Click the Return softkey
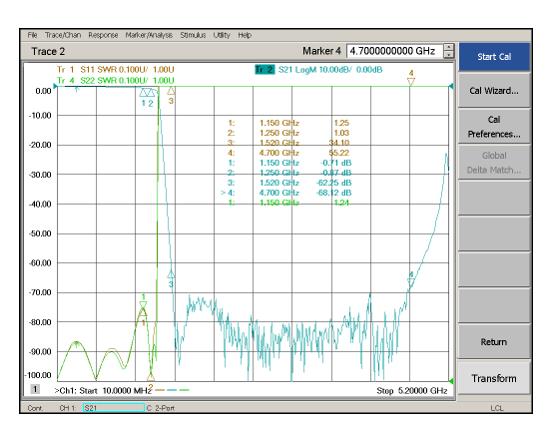This screenshot has width=553, height=429. tap(494, 342)
